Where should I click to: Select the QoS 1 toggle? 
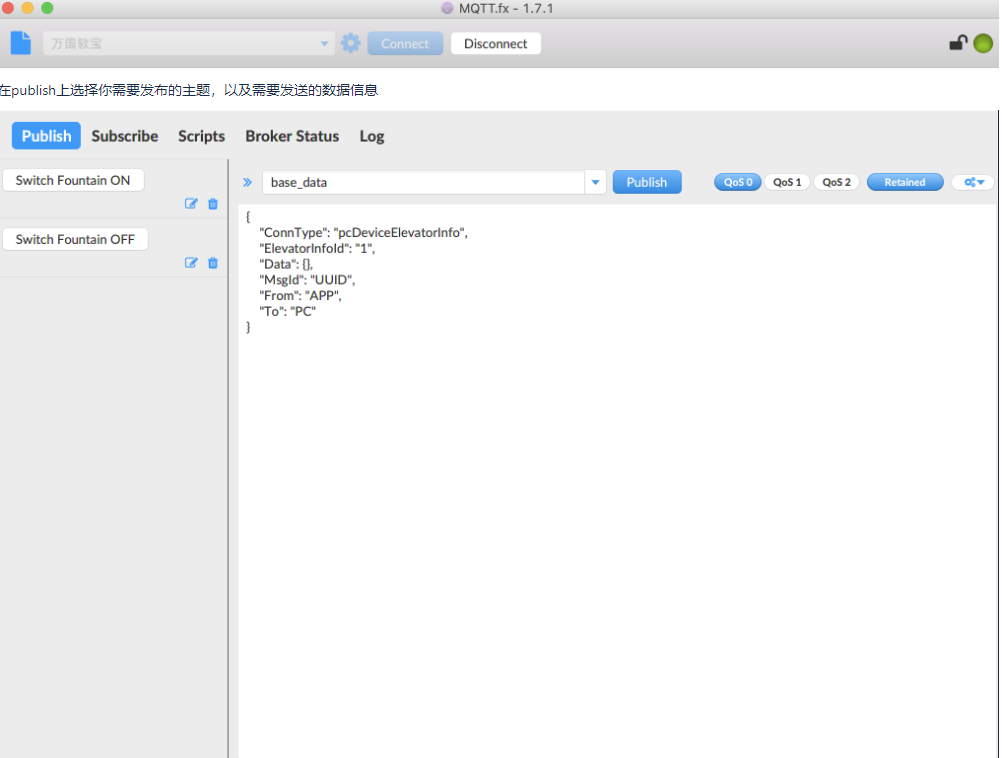point(787,182)
